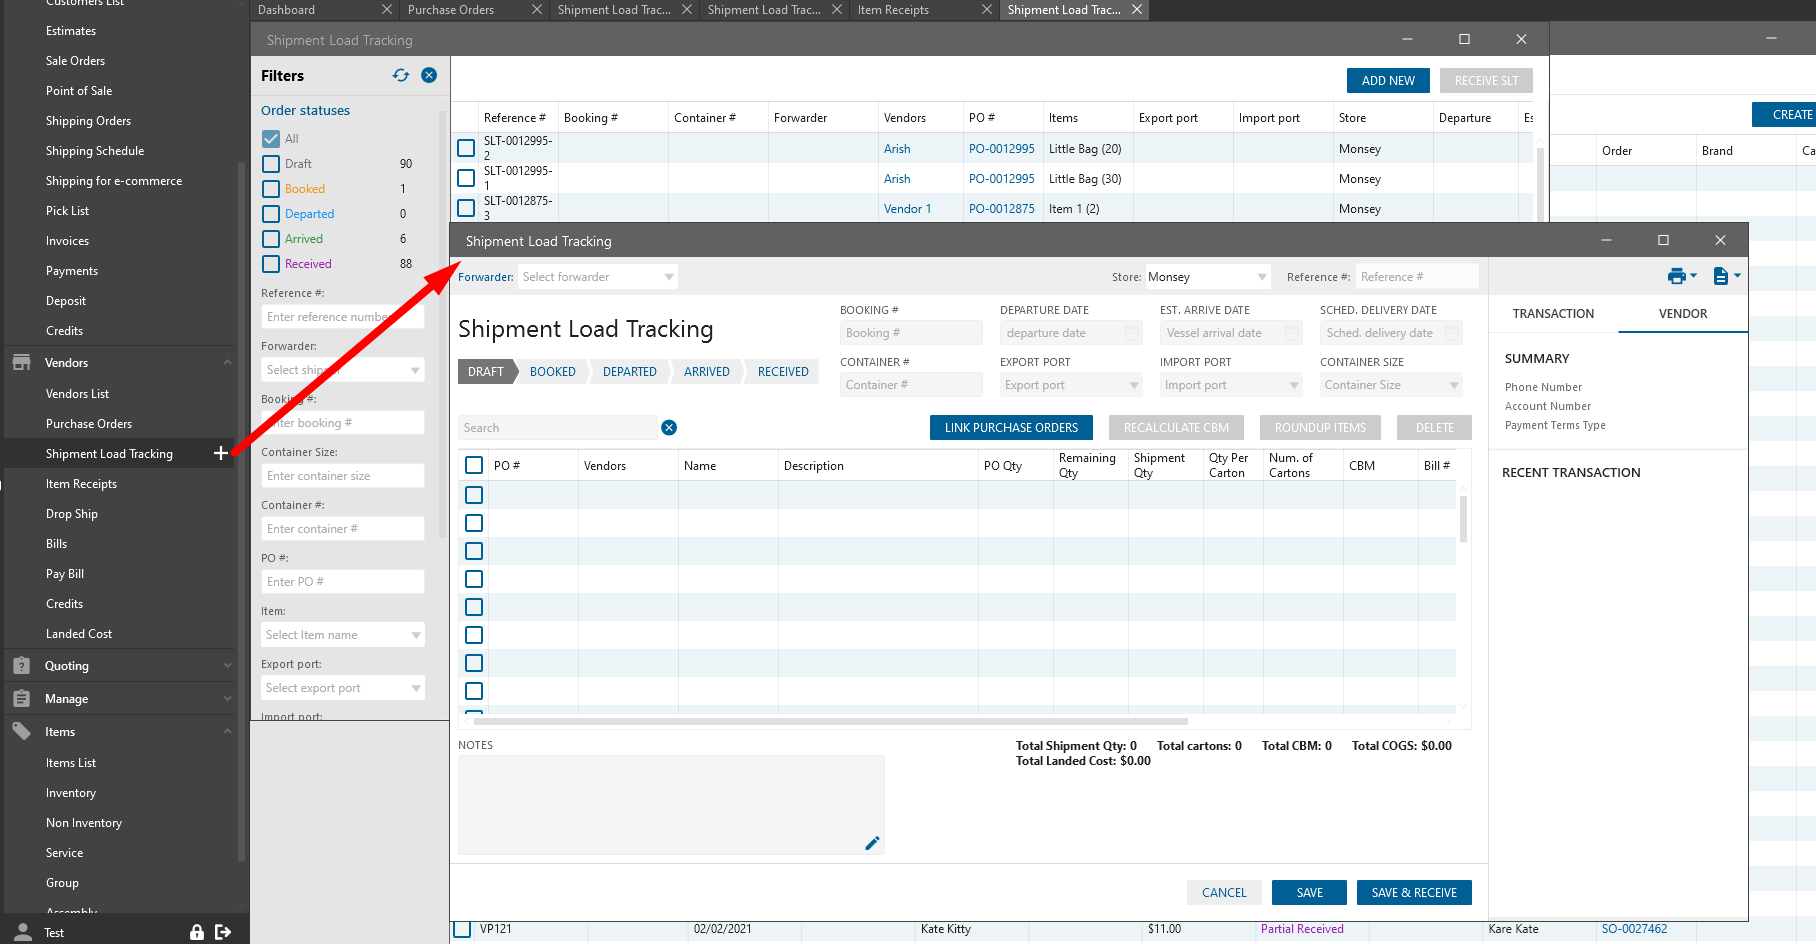The image size is (1816, 944).
Task: Open the TRANSACTION tab in the side panel
Action: click(1553, 314)
